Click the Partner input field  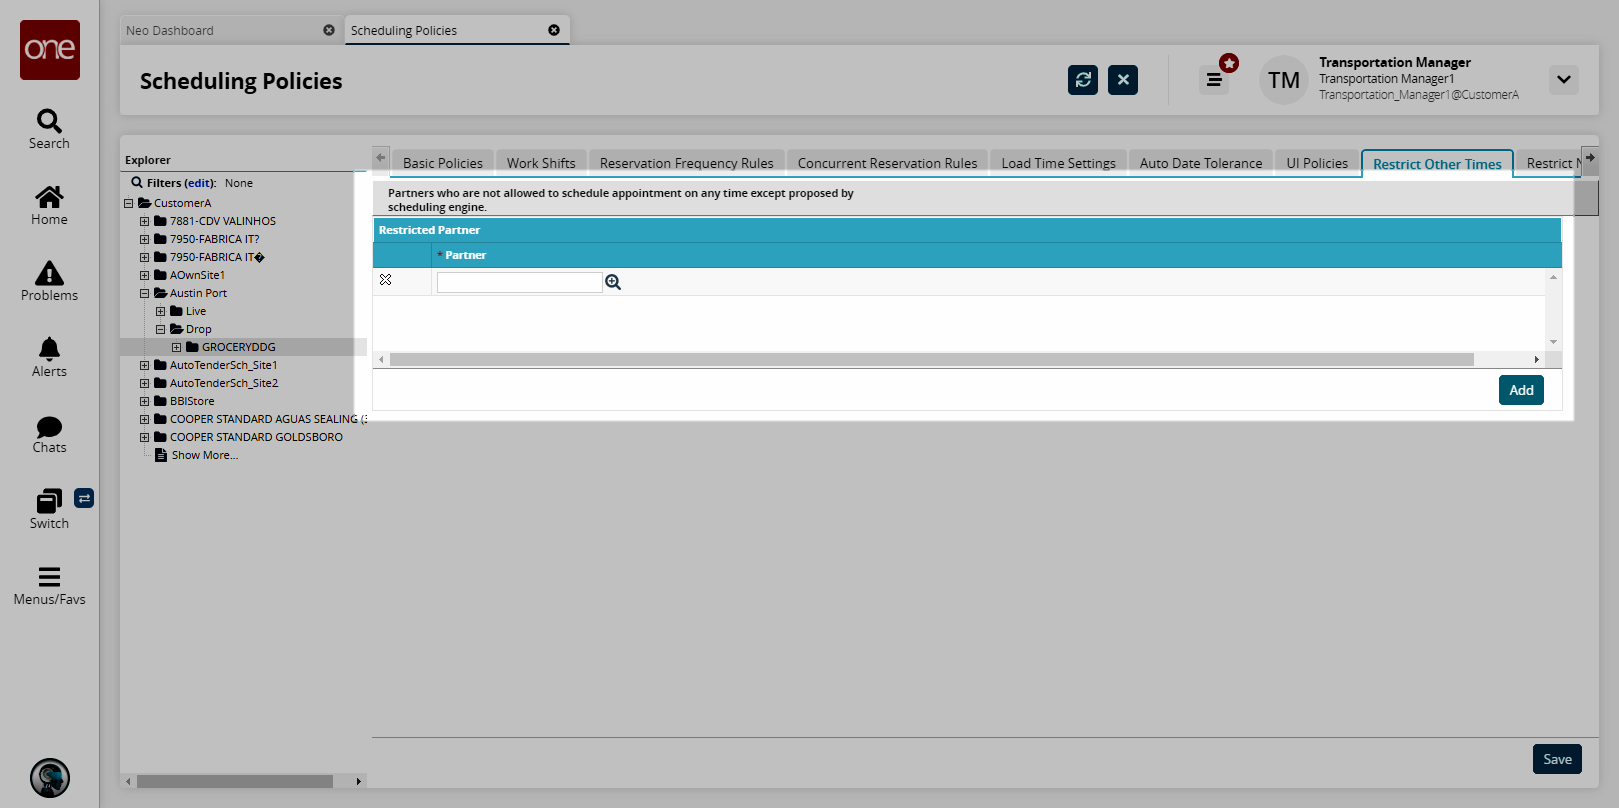click(x=519, y=283)
